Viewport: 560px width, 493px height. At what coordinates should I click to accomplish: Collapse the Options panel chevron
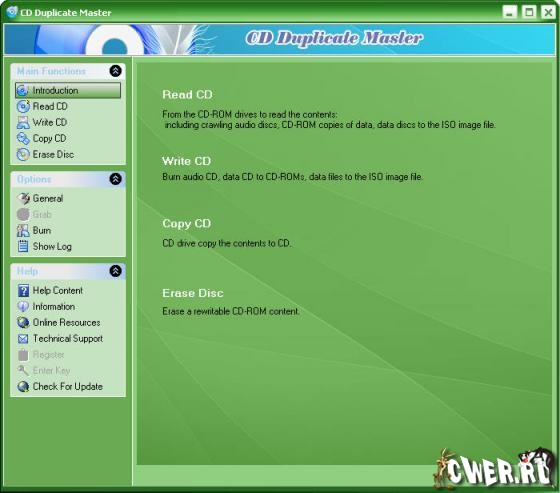[115, 179]
